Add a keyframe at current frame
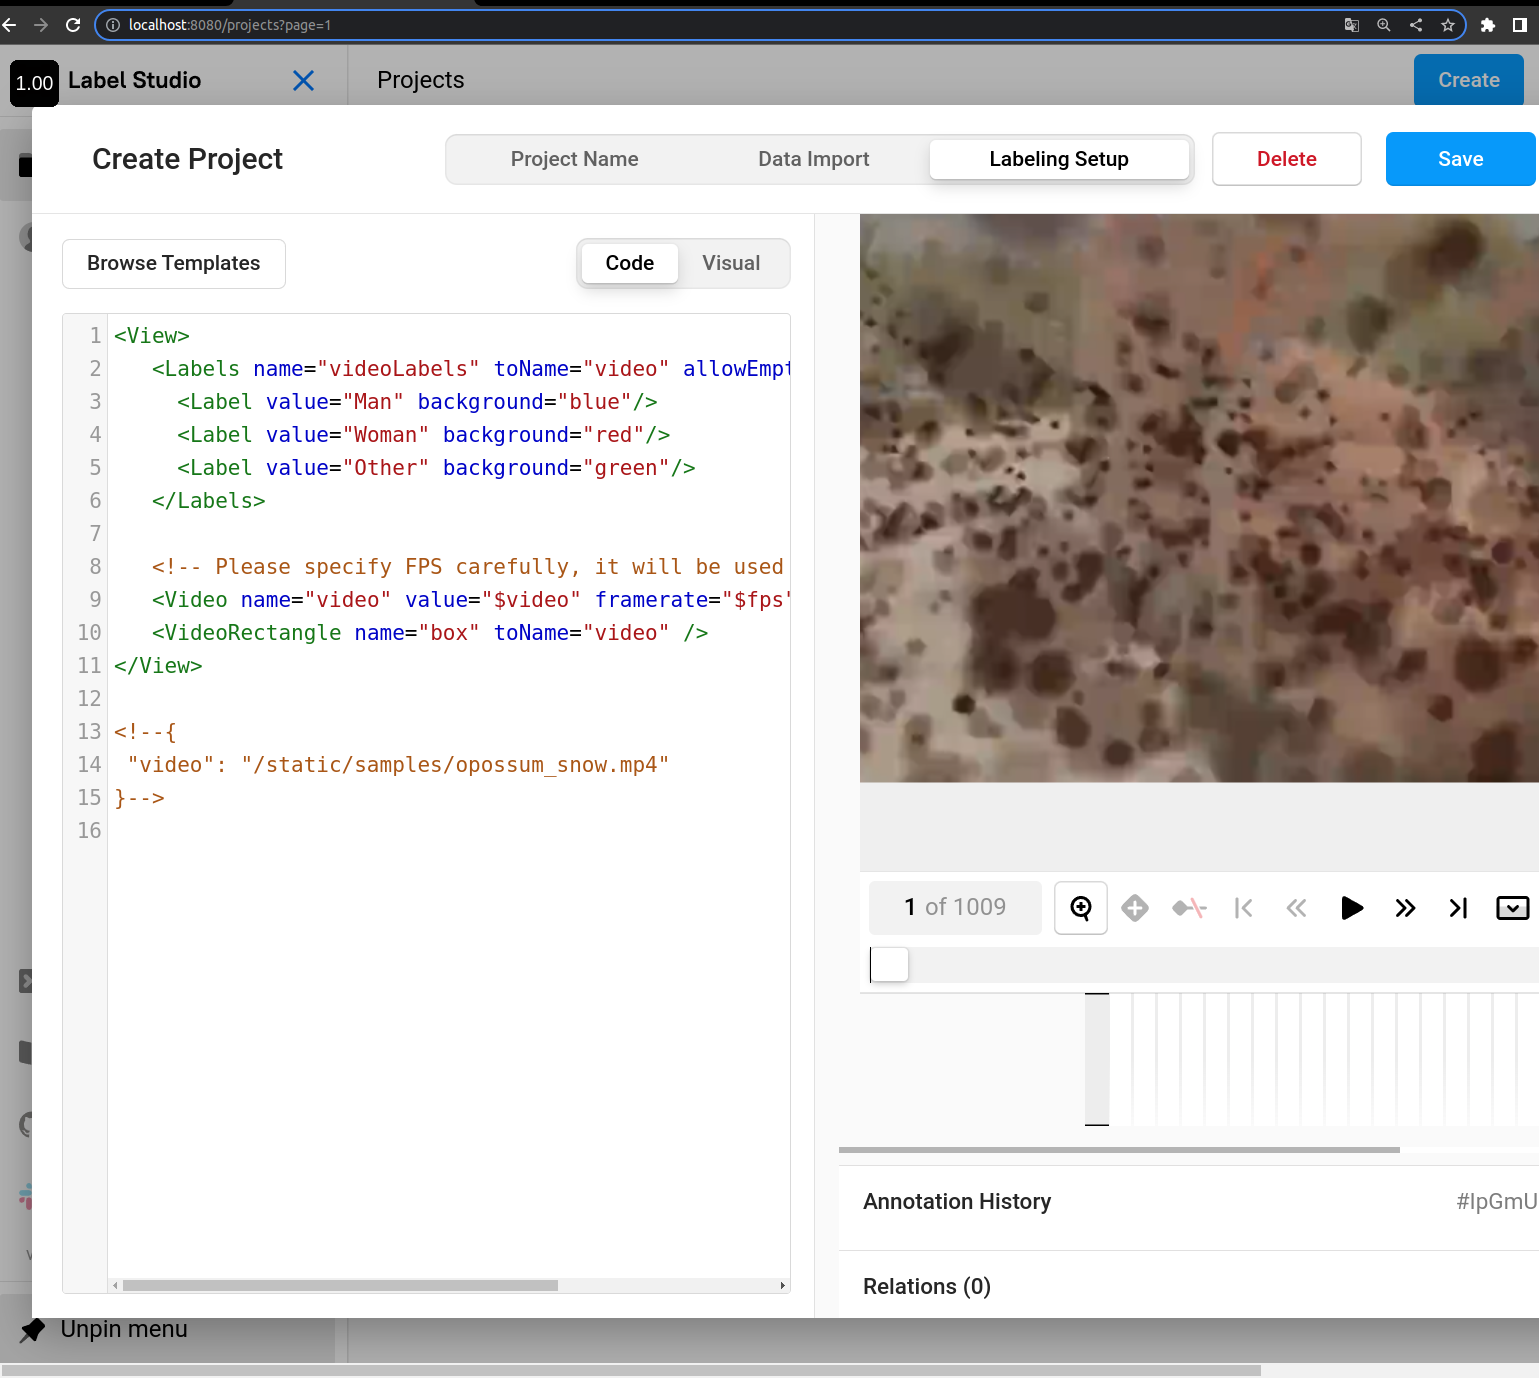This screenshot has width=1539, height=1378. click(1134, 908)
